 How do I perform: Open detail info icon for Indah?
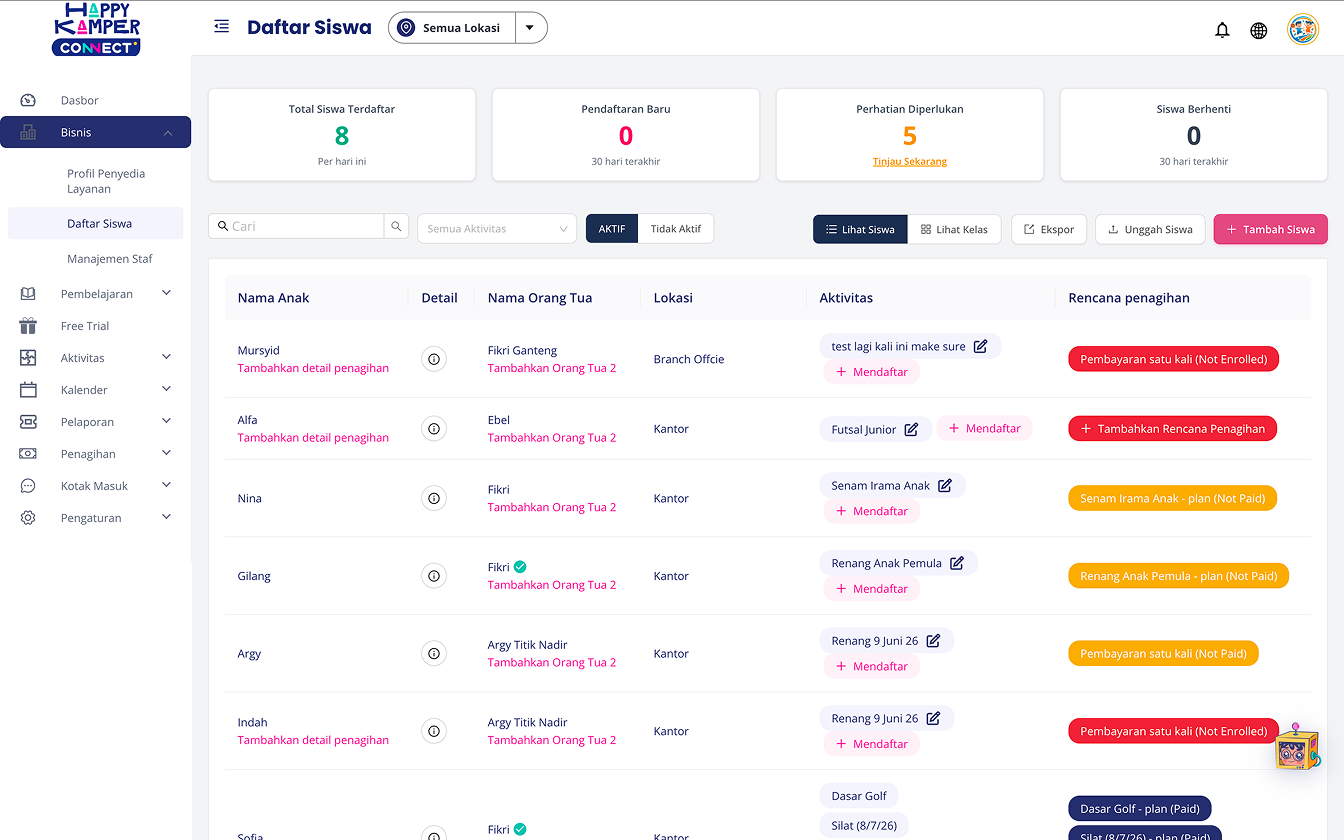coord(434,731)
